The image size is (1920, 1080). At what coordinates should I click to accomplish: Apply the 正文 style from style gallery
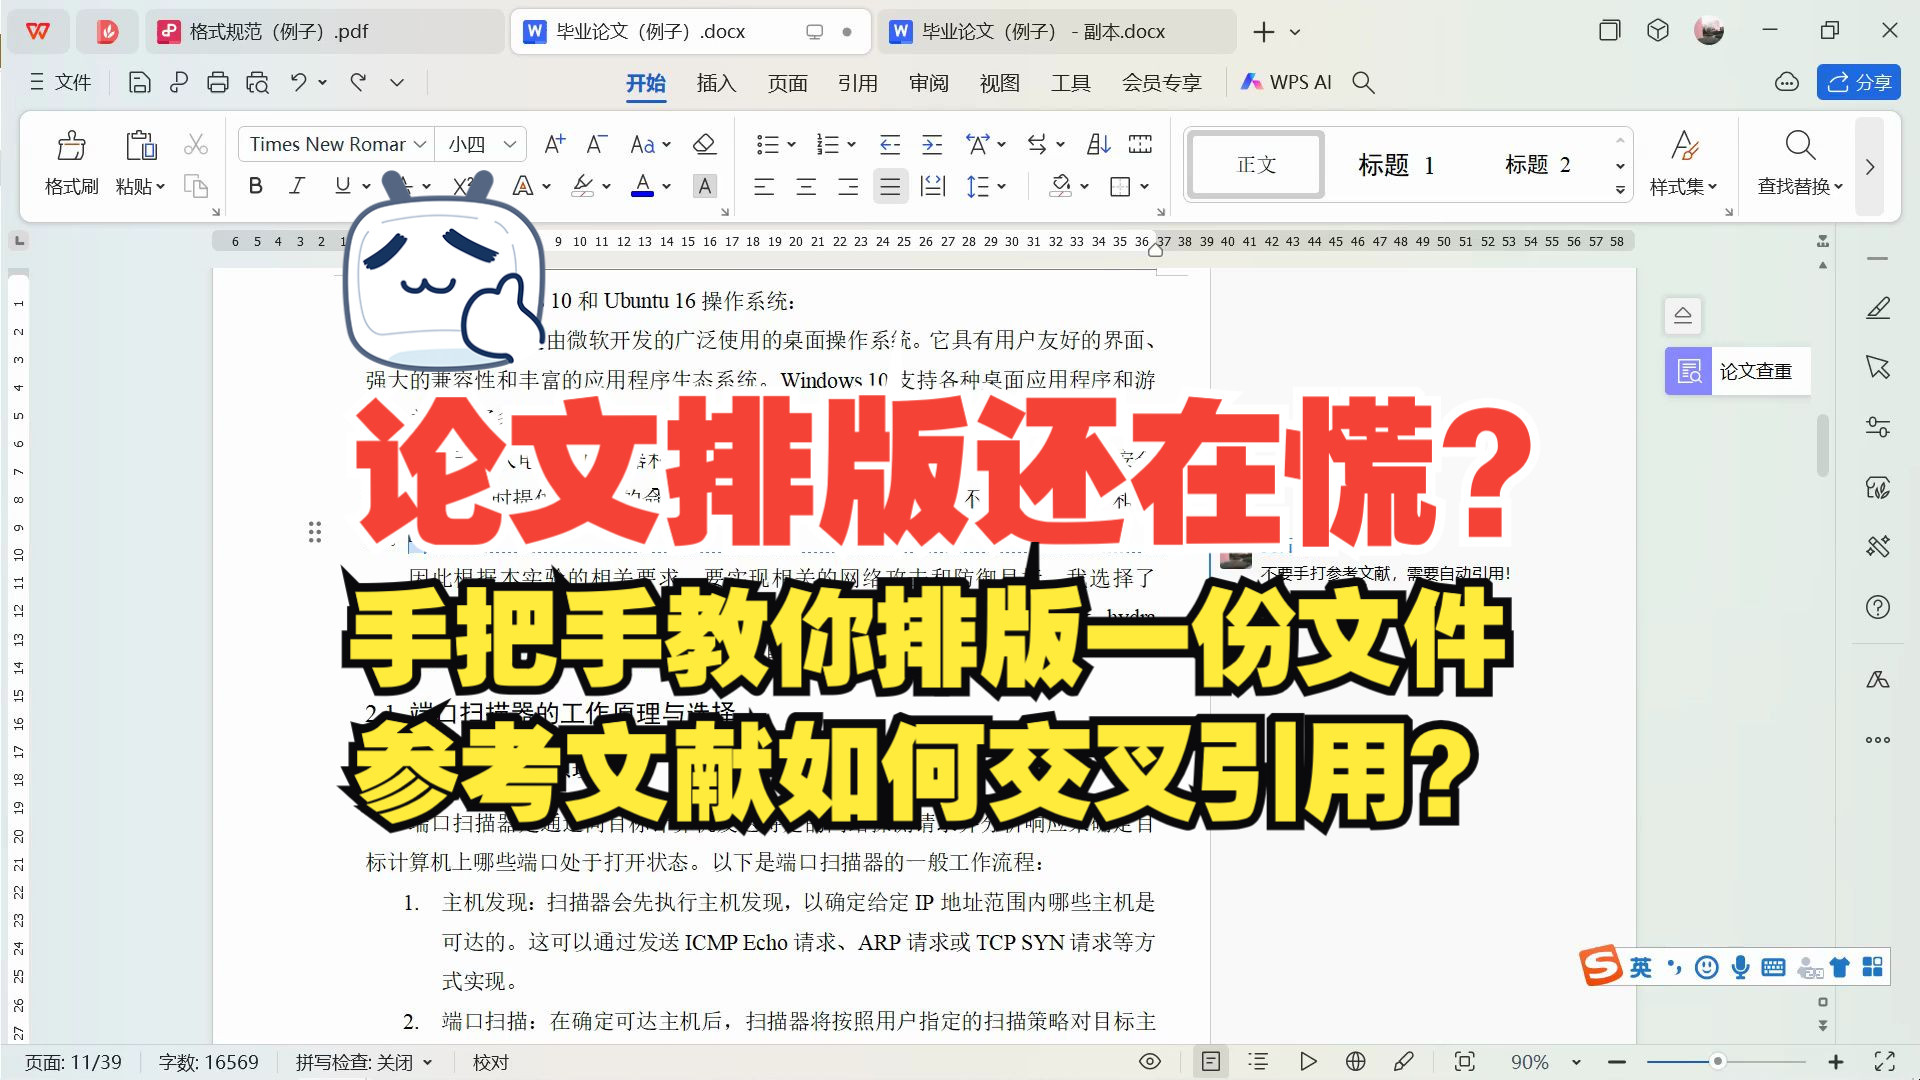[1255, 164]
